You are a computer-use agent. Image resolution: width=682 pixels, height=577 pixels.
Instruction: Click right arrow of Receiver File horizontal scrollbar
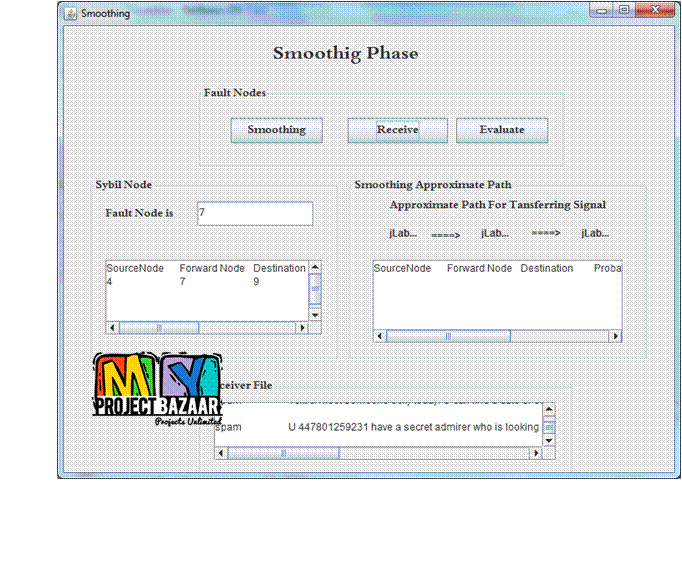(535, 453)
